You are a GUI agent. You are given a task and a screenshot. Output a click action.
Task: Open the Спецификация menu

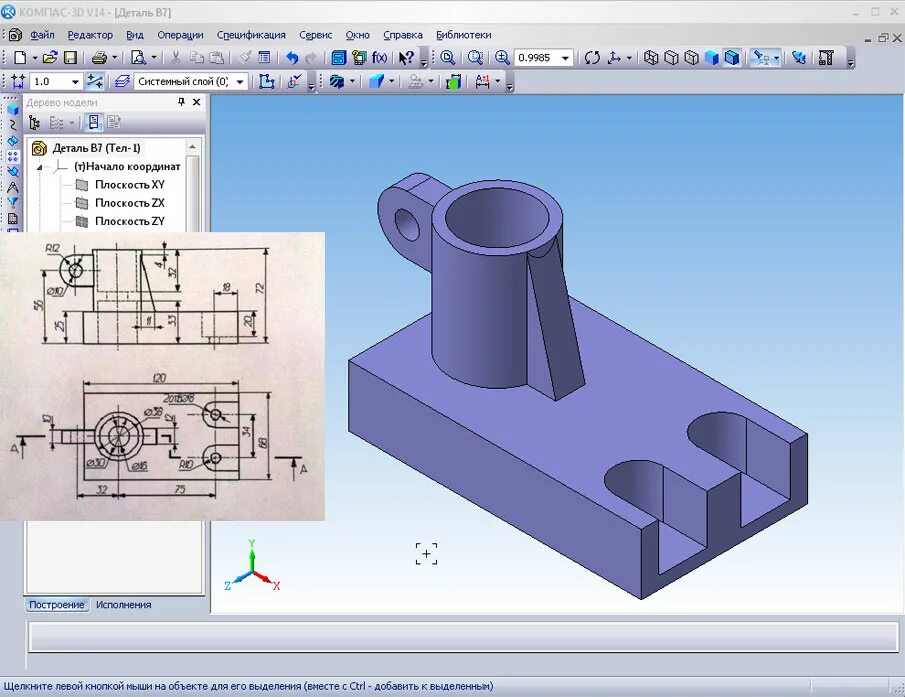tap(251, 35)
